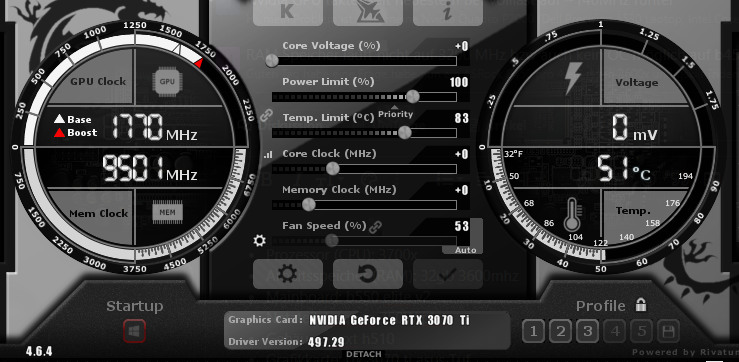
Task: Click the Power Limit 100 value field
Action: pos(459,82)
